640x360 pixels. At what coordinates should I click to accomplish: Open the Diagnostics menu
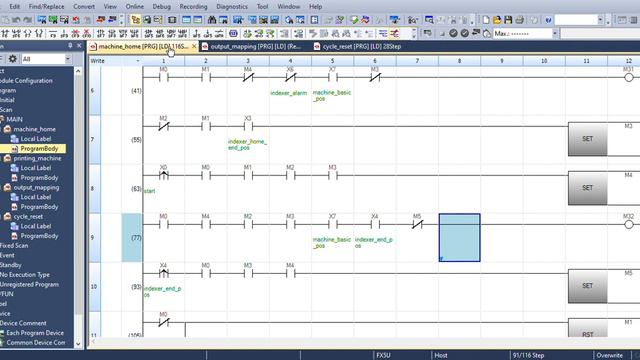click(232, 7)
